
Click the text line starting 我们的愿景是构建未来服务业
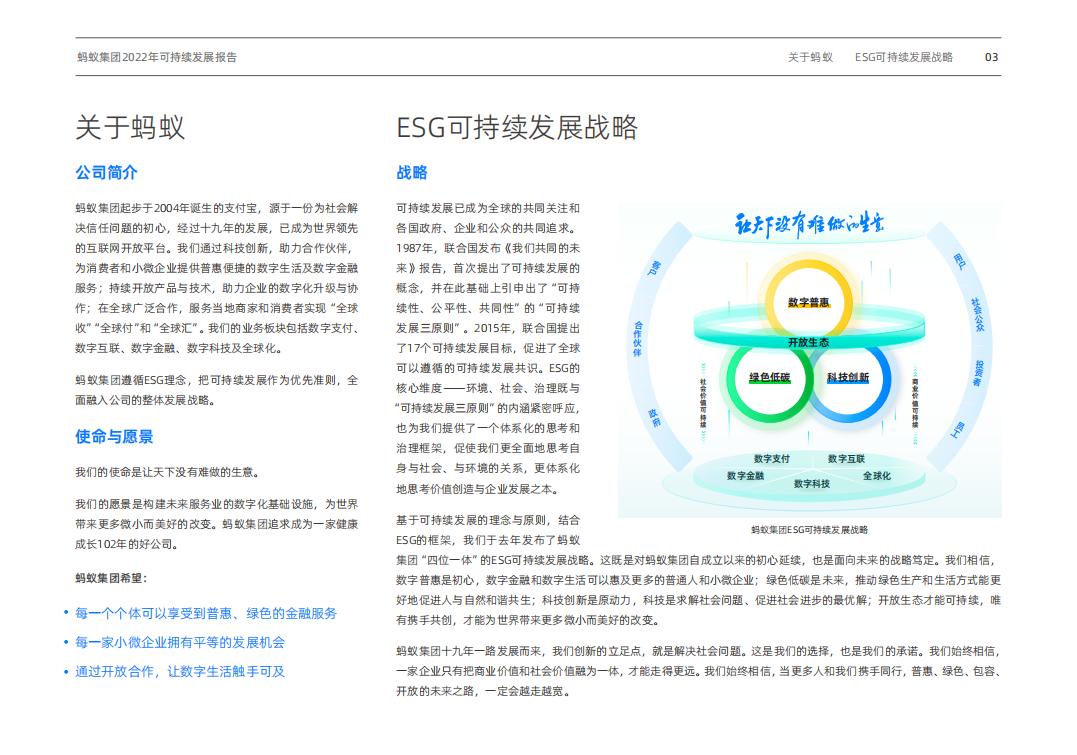point(217,504)
